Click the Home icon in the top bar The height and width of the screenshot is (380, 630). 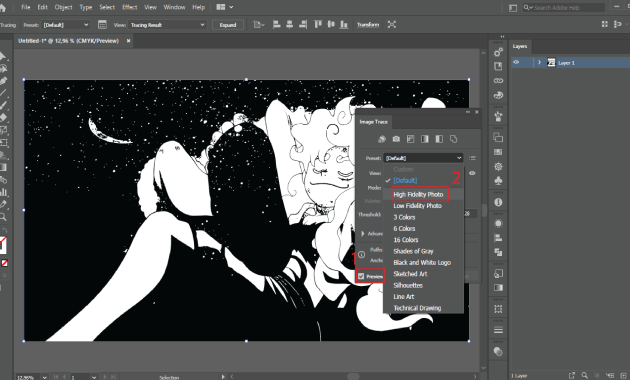click(x=2, y=8)
